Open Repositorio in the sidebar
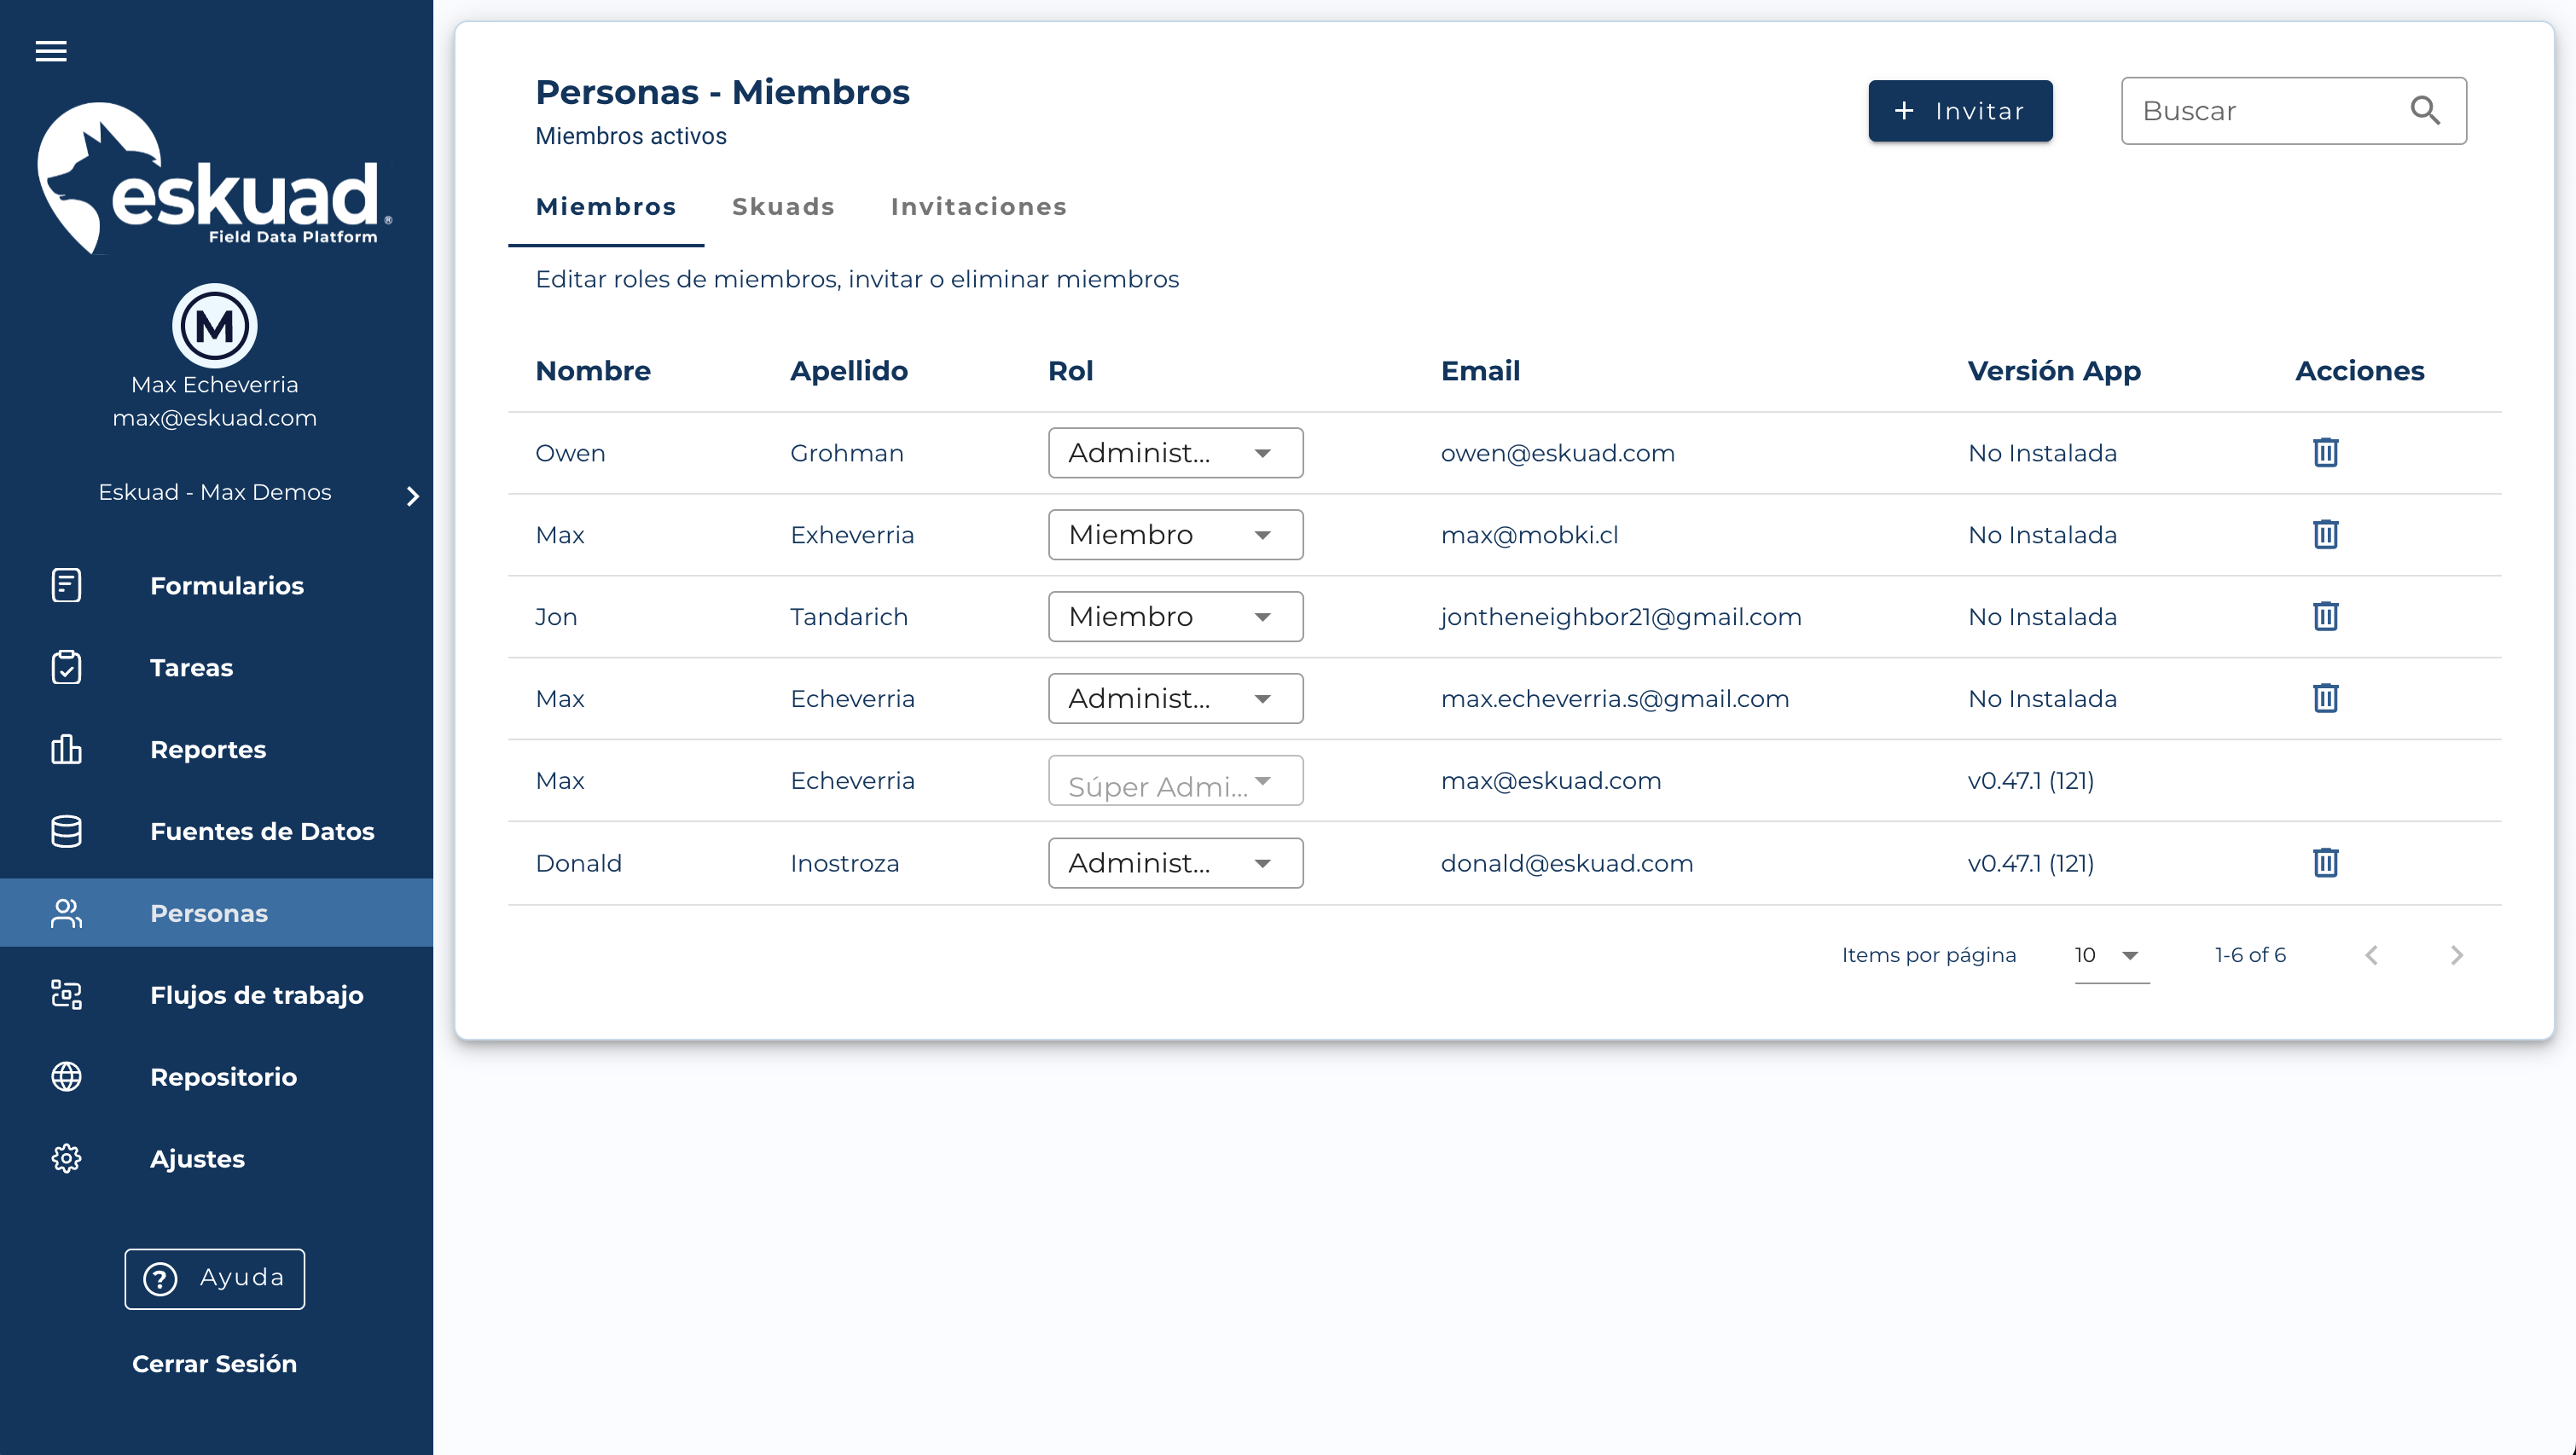 tap(216, 1077)
